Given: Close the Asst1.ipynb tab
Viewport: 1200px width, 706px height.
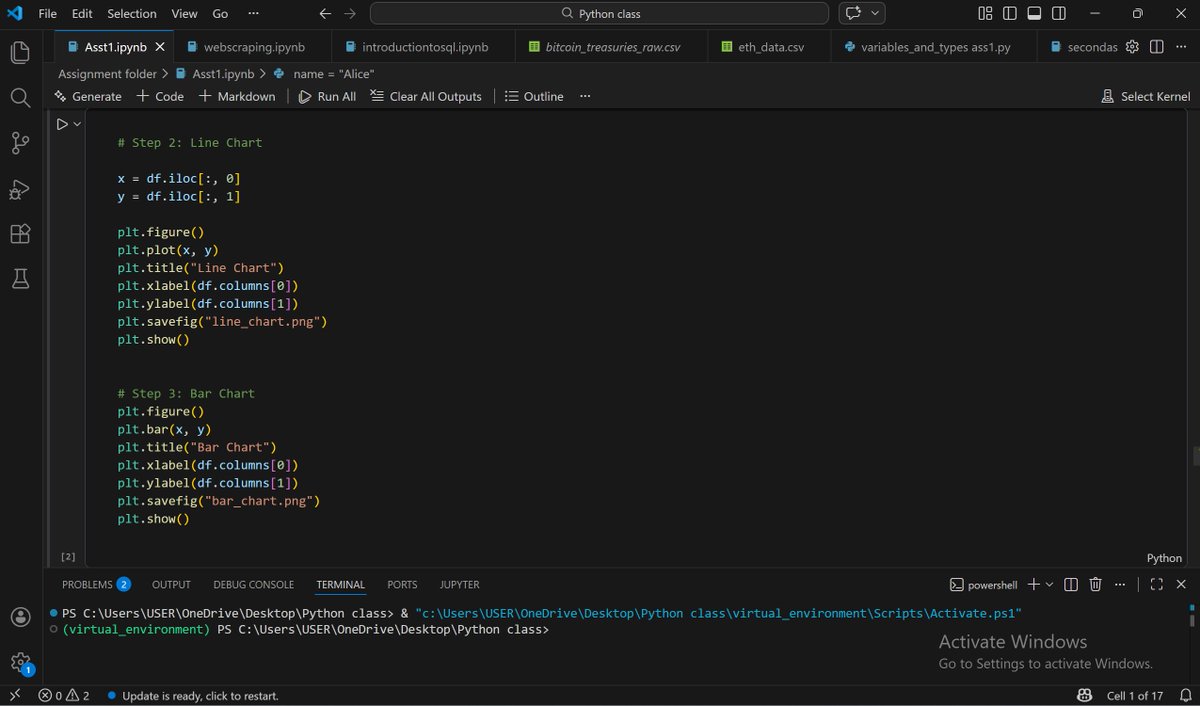Looking at the screenshot, I should [162, 47].
